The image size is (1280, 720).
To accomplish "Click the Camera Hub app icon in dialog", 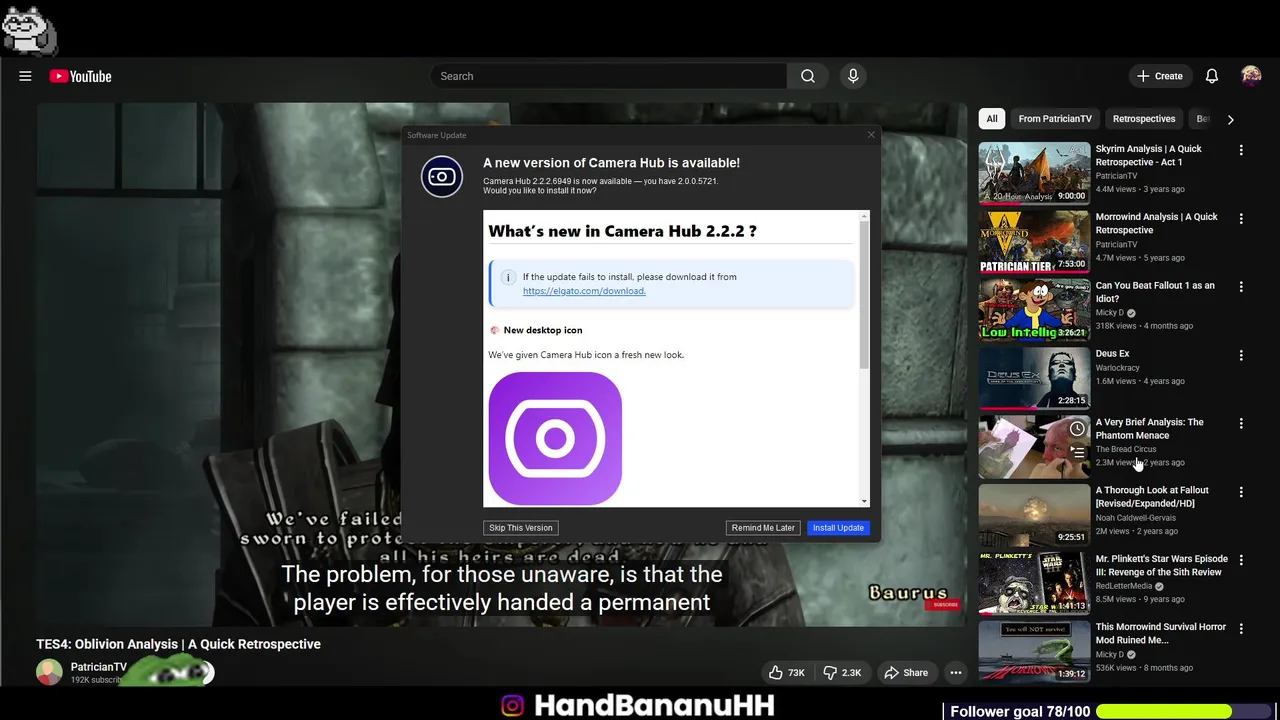I will 442,177.
